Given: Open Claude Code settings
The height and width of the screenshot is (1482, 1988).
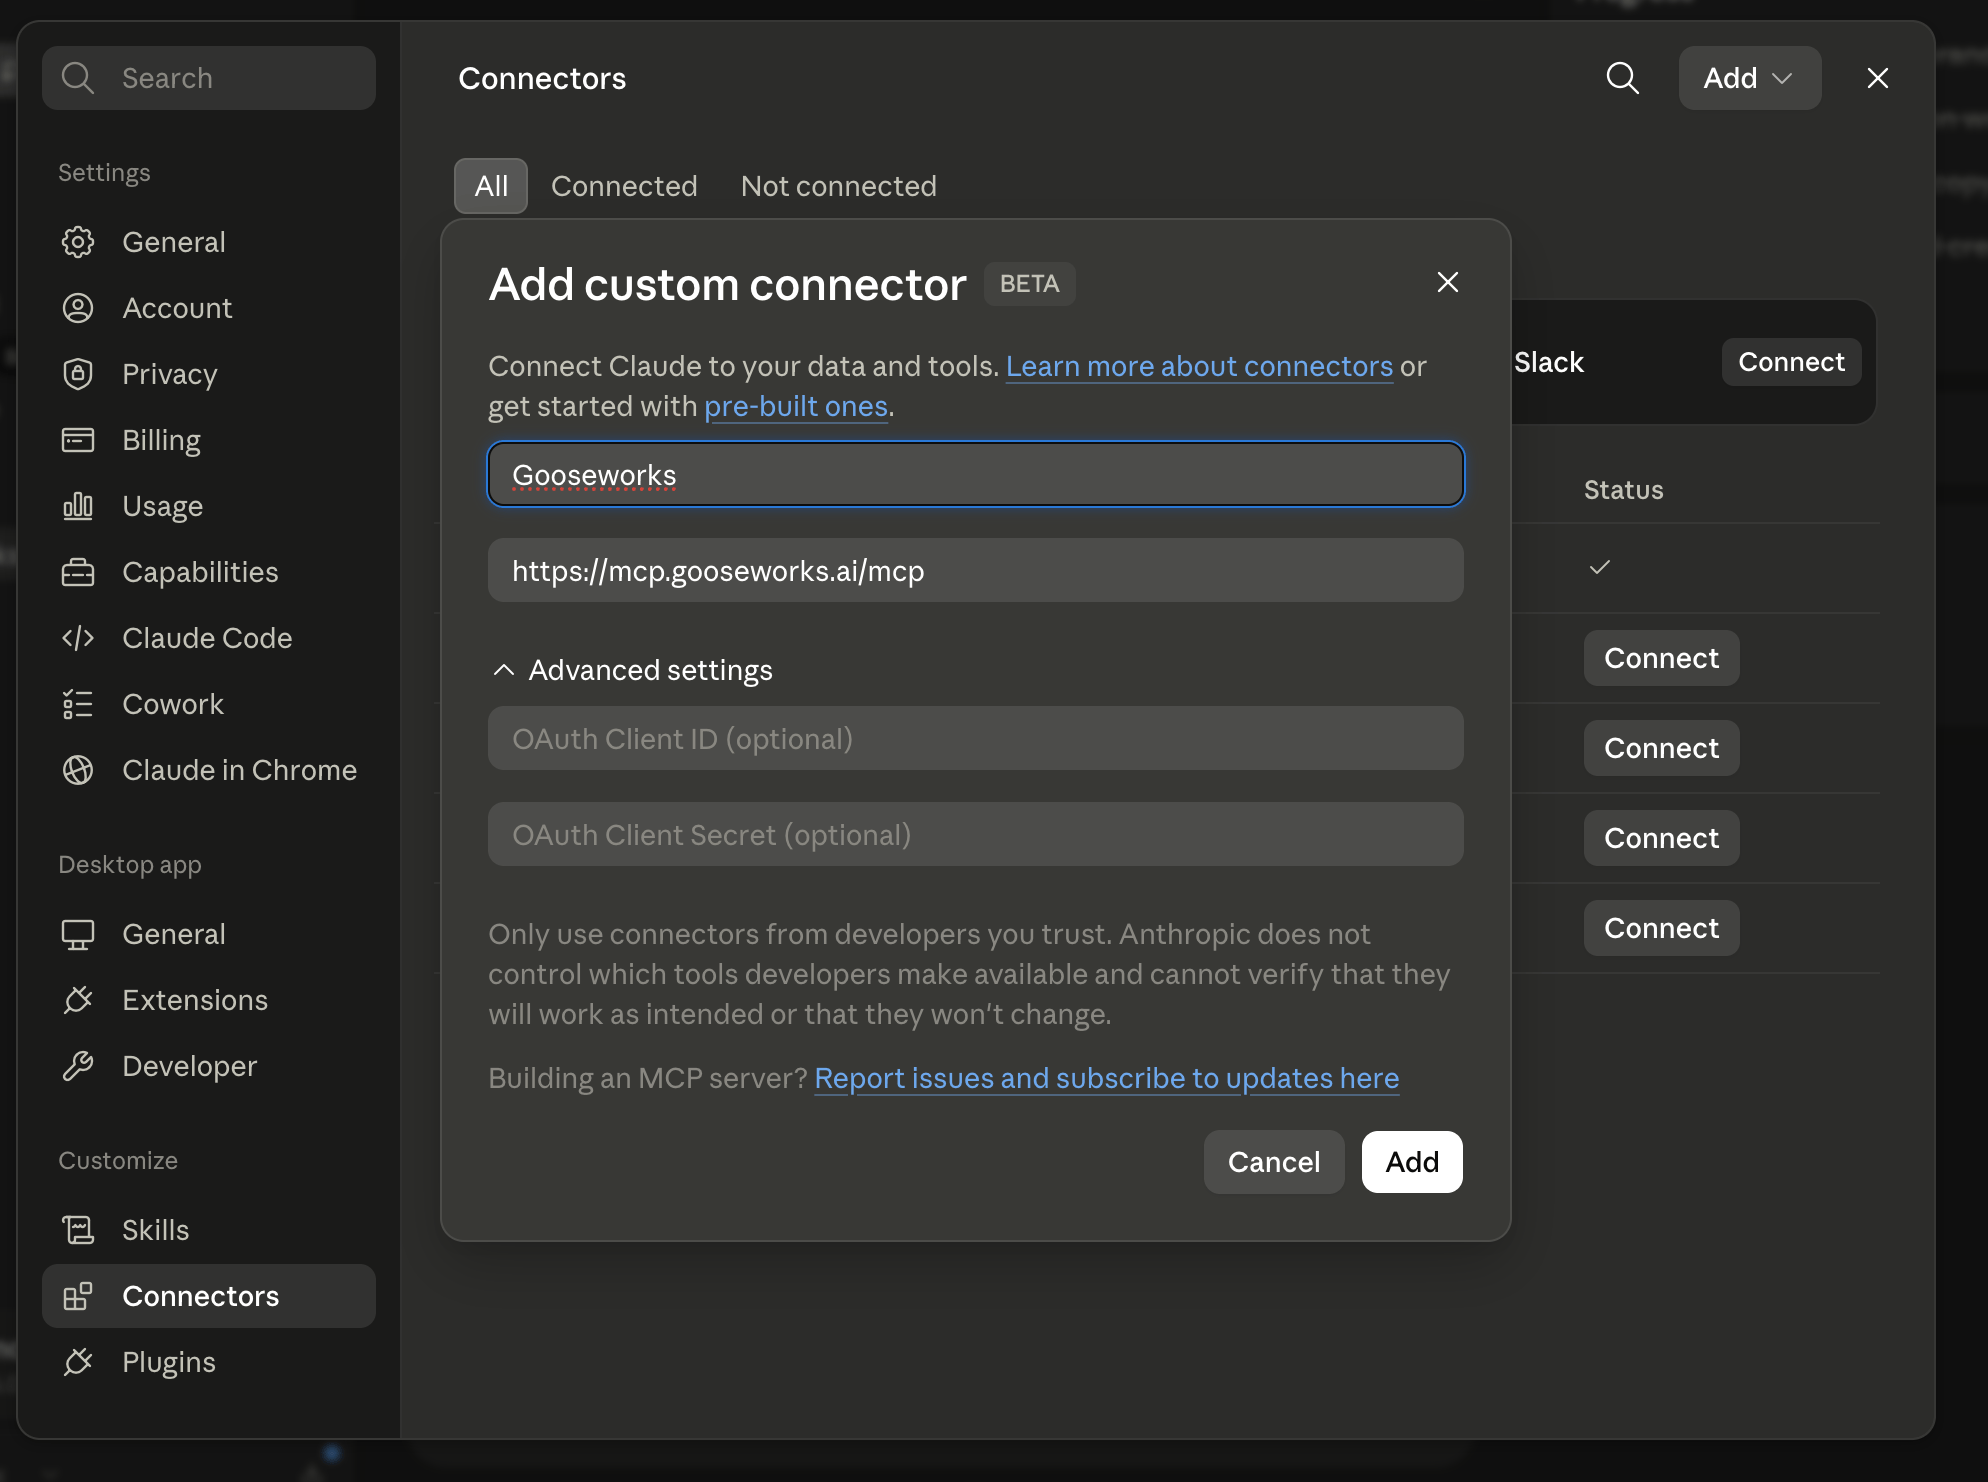Looking at the screenshot, I should point(208,638).
